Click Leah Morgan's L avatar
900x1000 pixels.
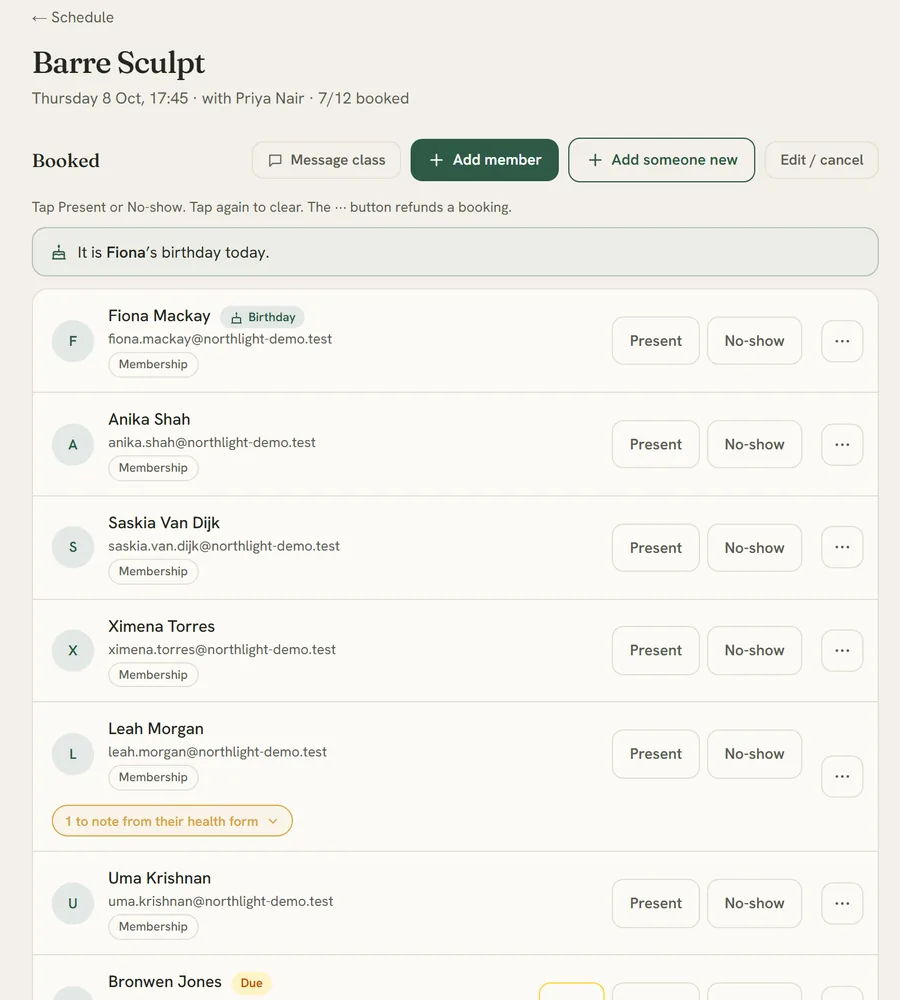(73, 754)
